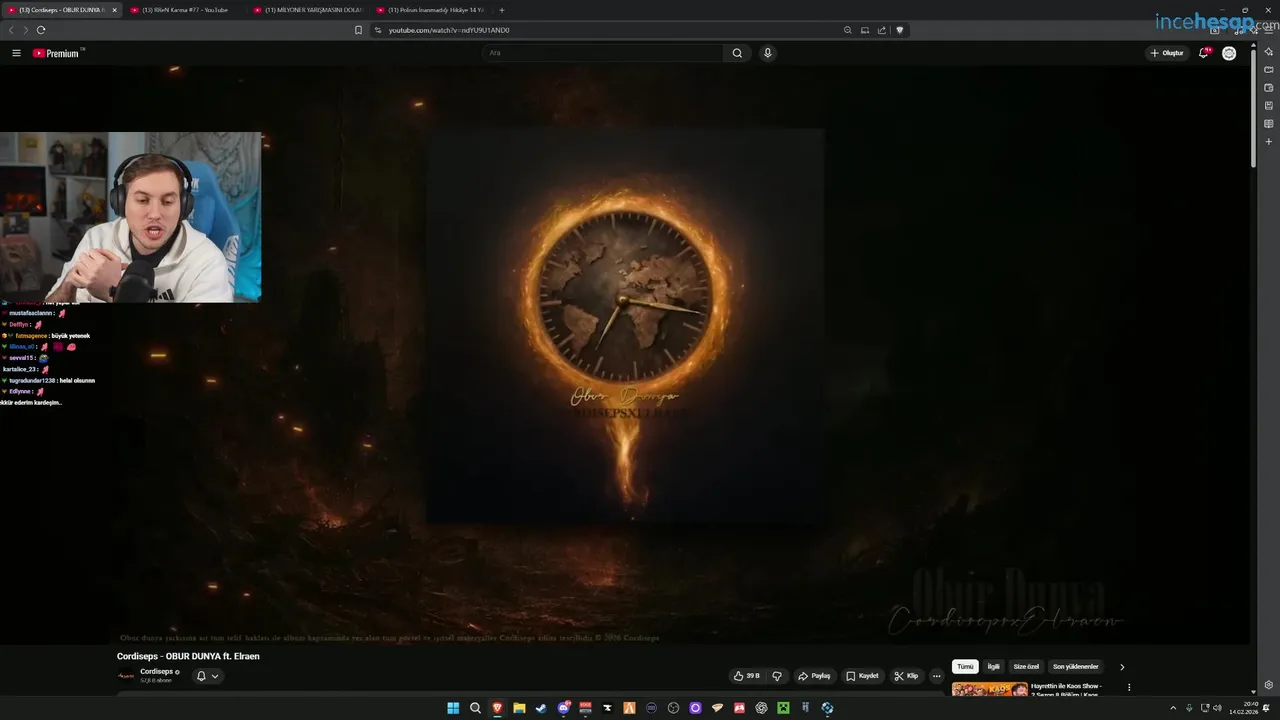1280x720 pixels.
Task: Switch to RRaeN Karma #77 tab
Action: tap(183, 10)
